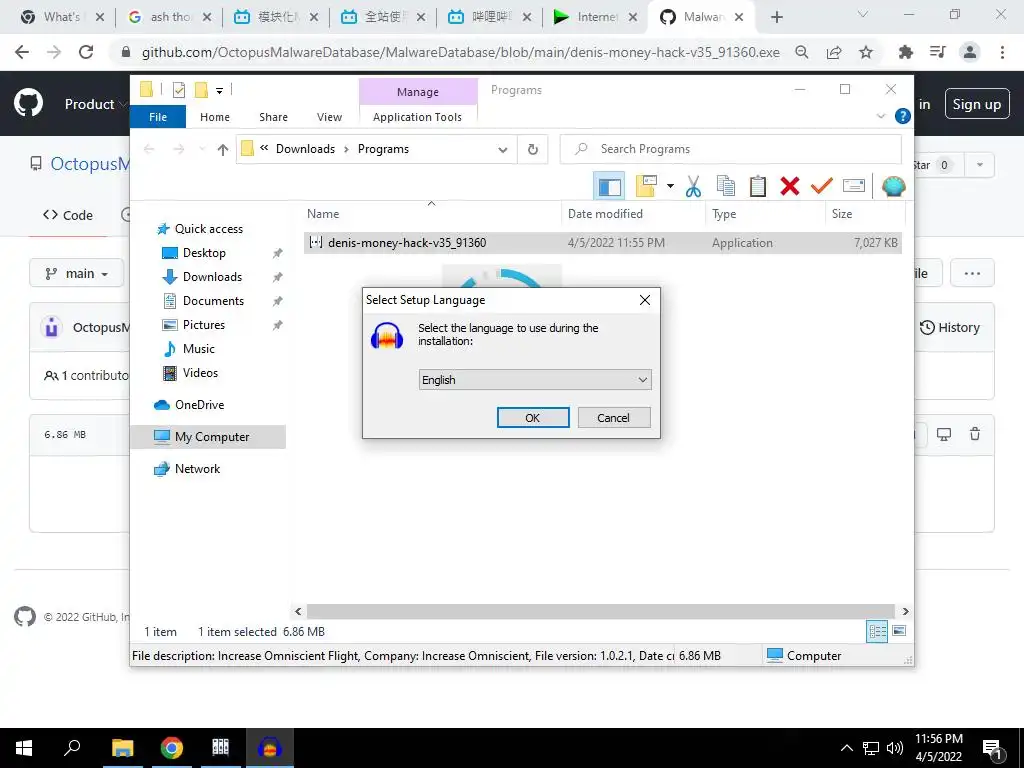The height and width of the screenshot is (768, 1024).
Task: Click the taskbar volume icon
Action: 895,748
